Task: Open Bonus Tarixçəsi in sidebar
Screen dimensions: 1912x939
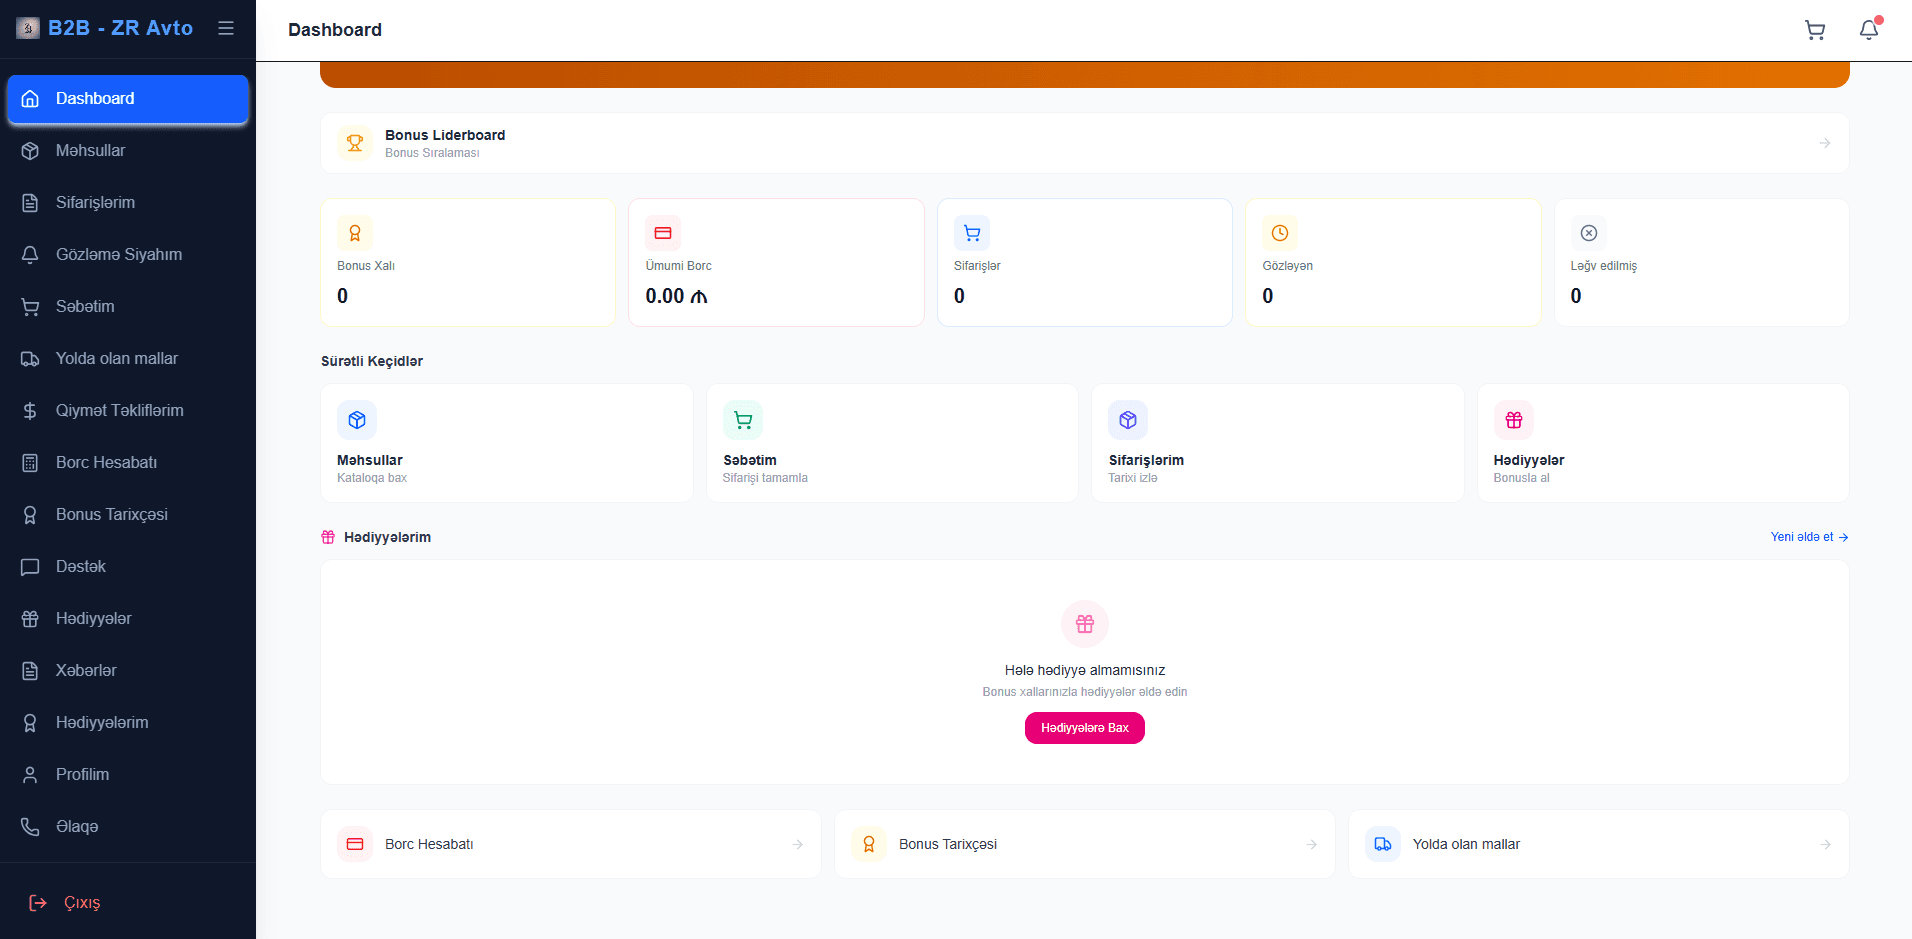Action: coord(128,515)
